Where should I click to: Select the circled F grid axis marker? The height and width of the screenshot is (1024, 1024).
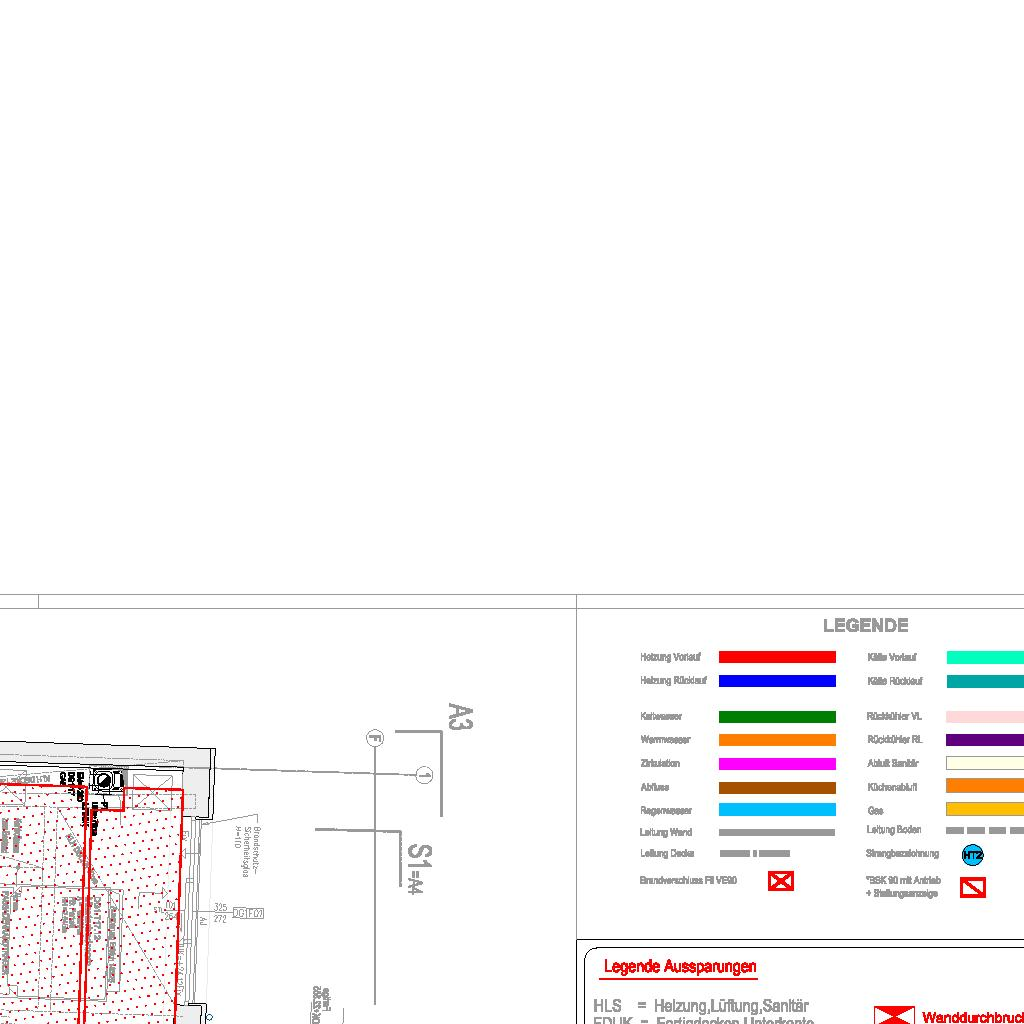tap(375, 739)
